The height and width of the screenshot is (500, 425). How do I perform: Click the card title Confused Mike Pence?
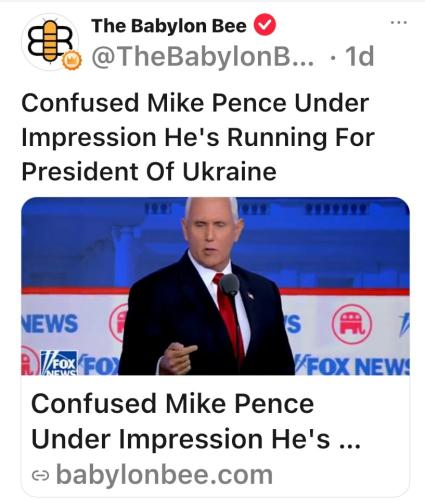pos(172,404)
